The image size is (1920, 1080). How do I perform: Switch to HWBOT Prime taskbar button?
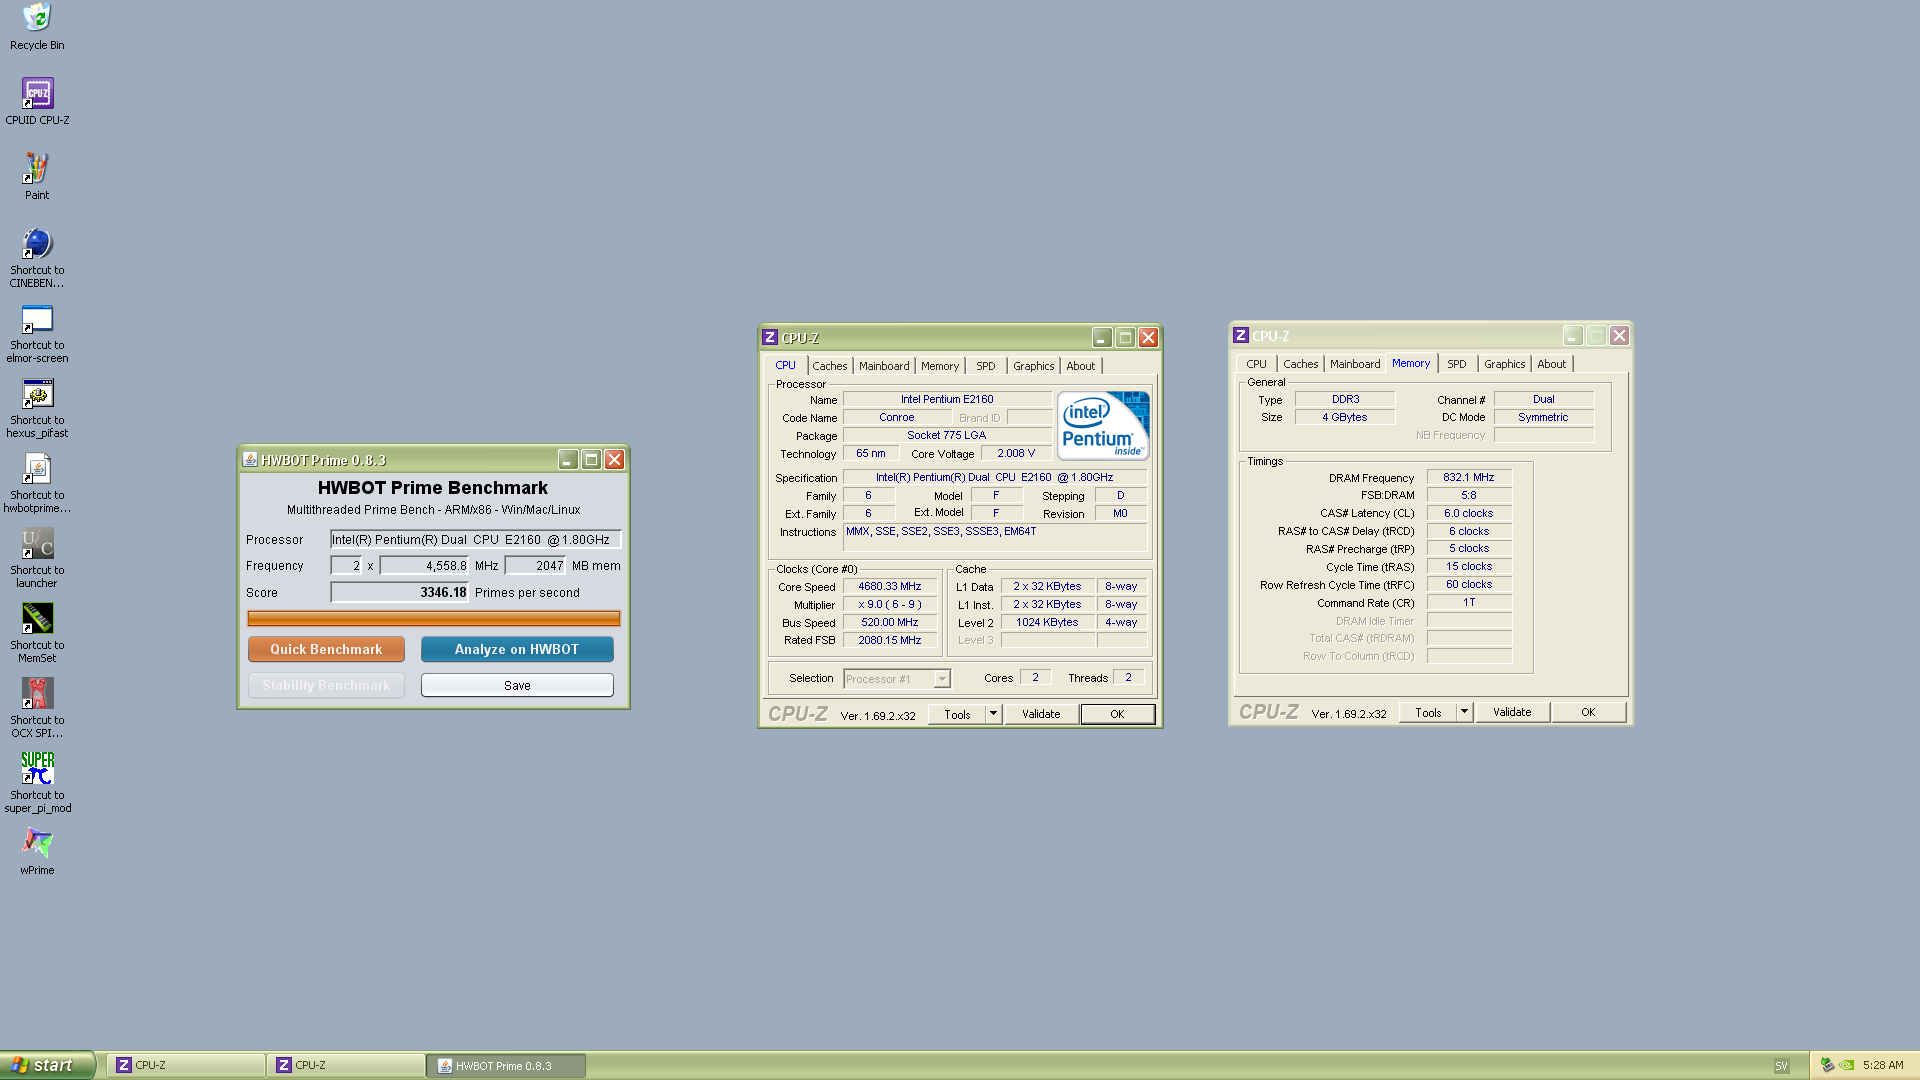pyautogui.click(x=506, y=1065)
